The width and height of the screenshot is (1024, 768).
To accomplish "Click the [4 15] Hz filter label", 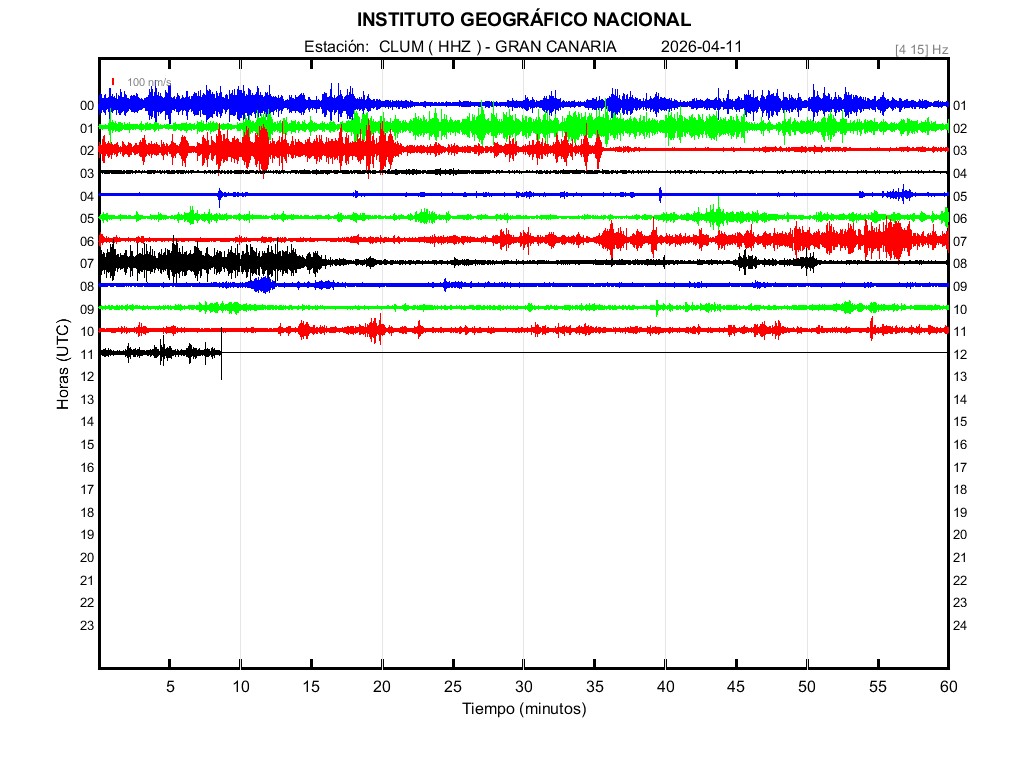I will (x=922, y=49).
